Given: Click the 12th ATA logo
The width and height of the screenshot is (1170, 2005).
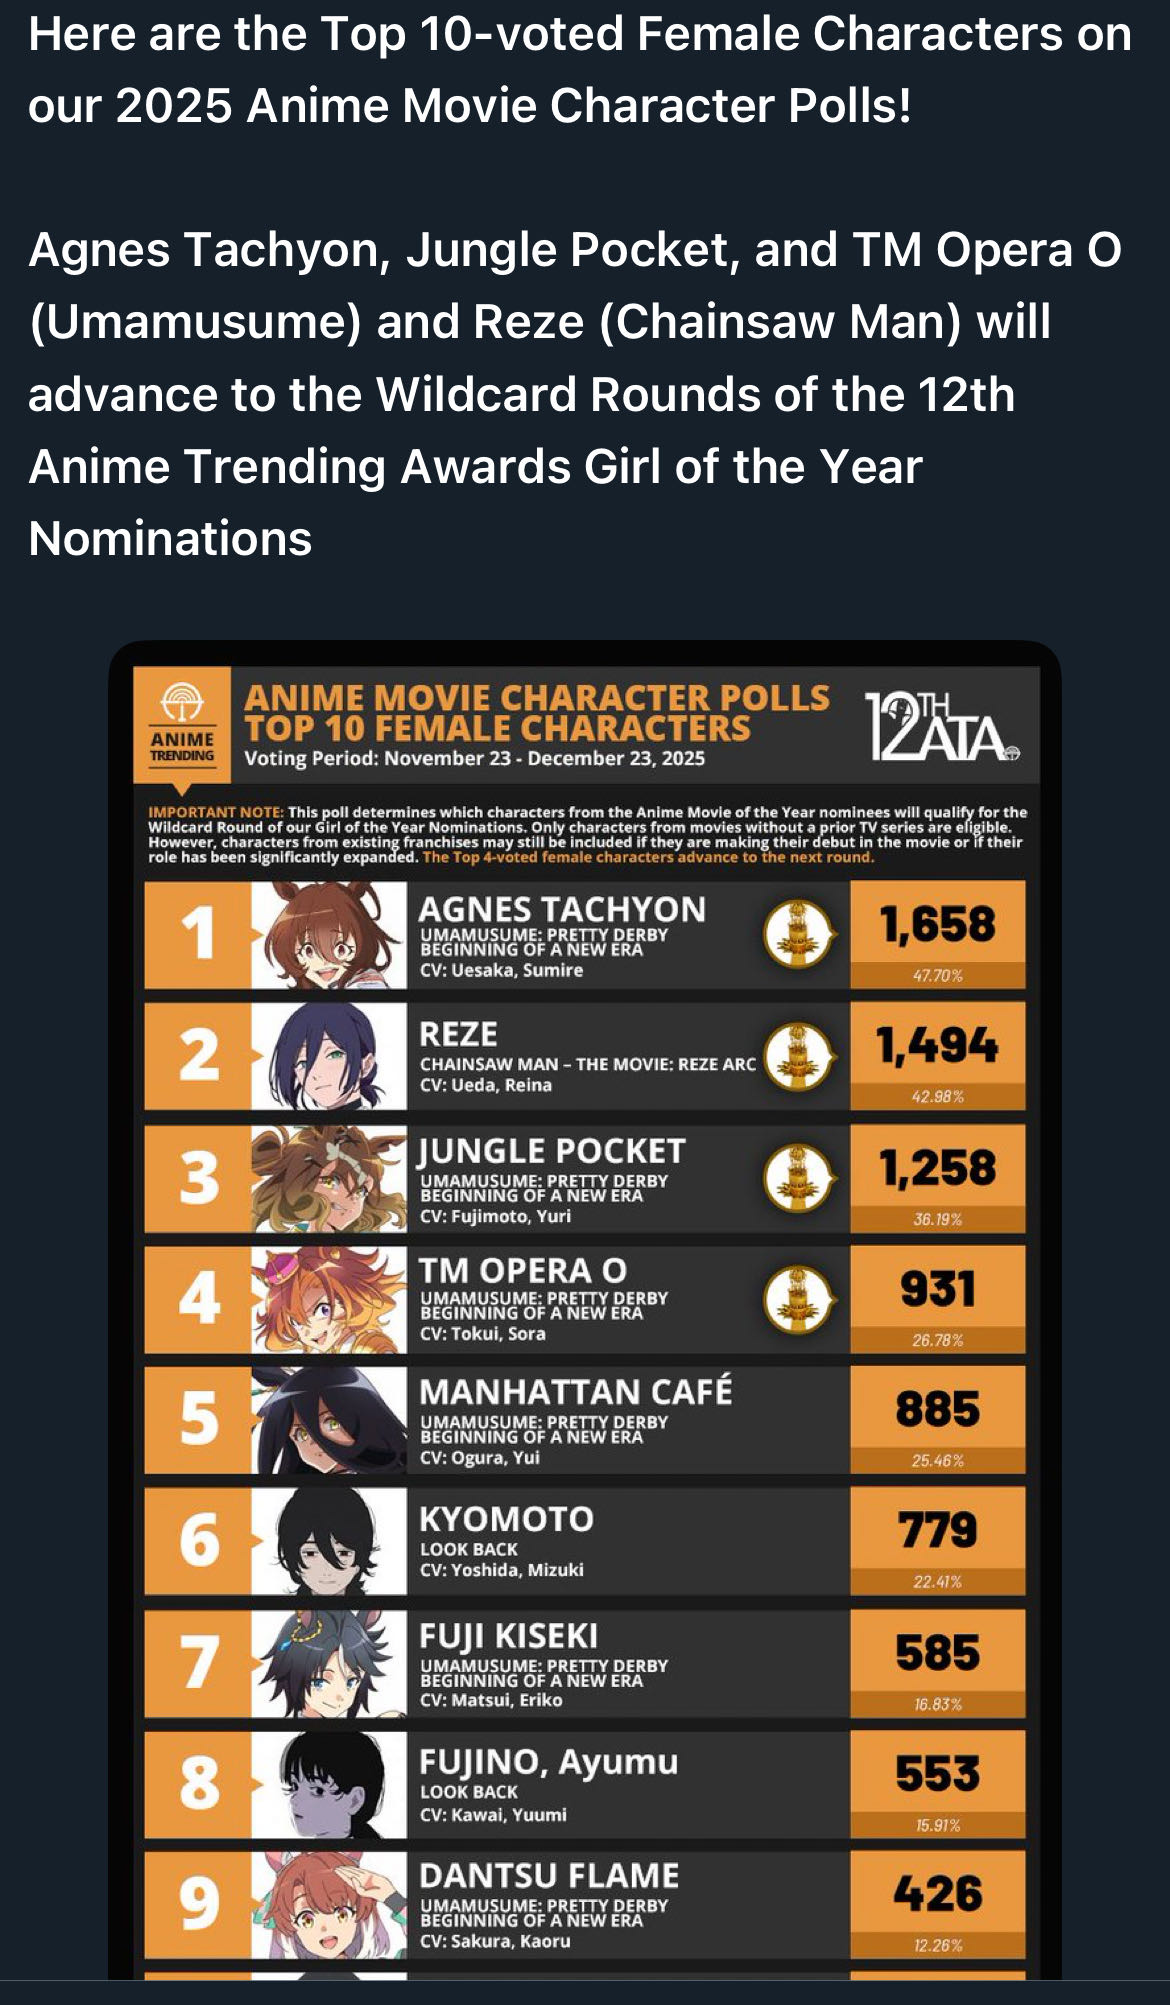Looking at the screenshot, I should click(941, 727).
